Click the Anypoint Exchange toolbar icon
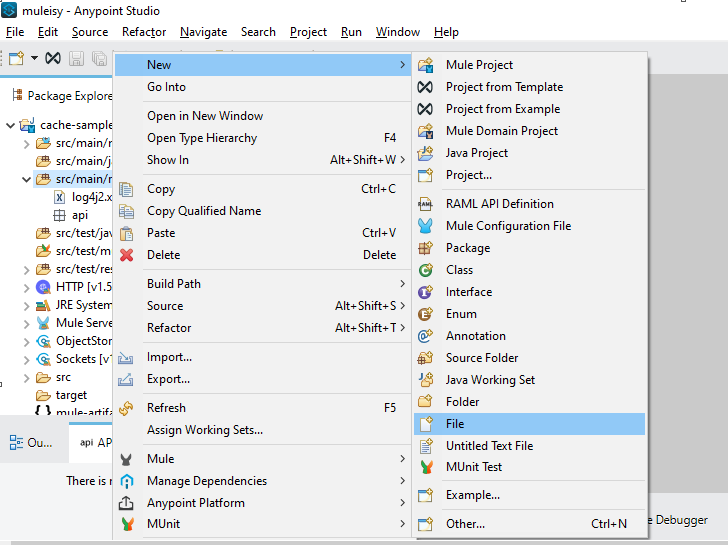Screen dimensions: 728x545 pyautogui.click(x=53, y=58)
